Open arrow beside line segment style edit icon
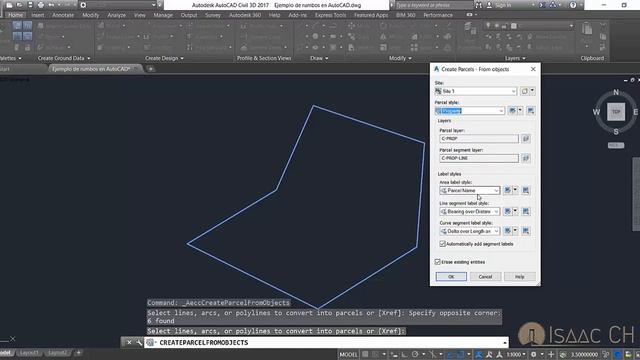This screenshot has height=360, width=640. point(515,211)
